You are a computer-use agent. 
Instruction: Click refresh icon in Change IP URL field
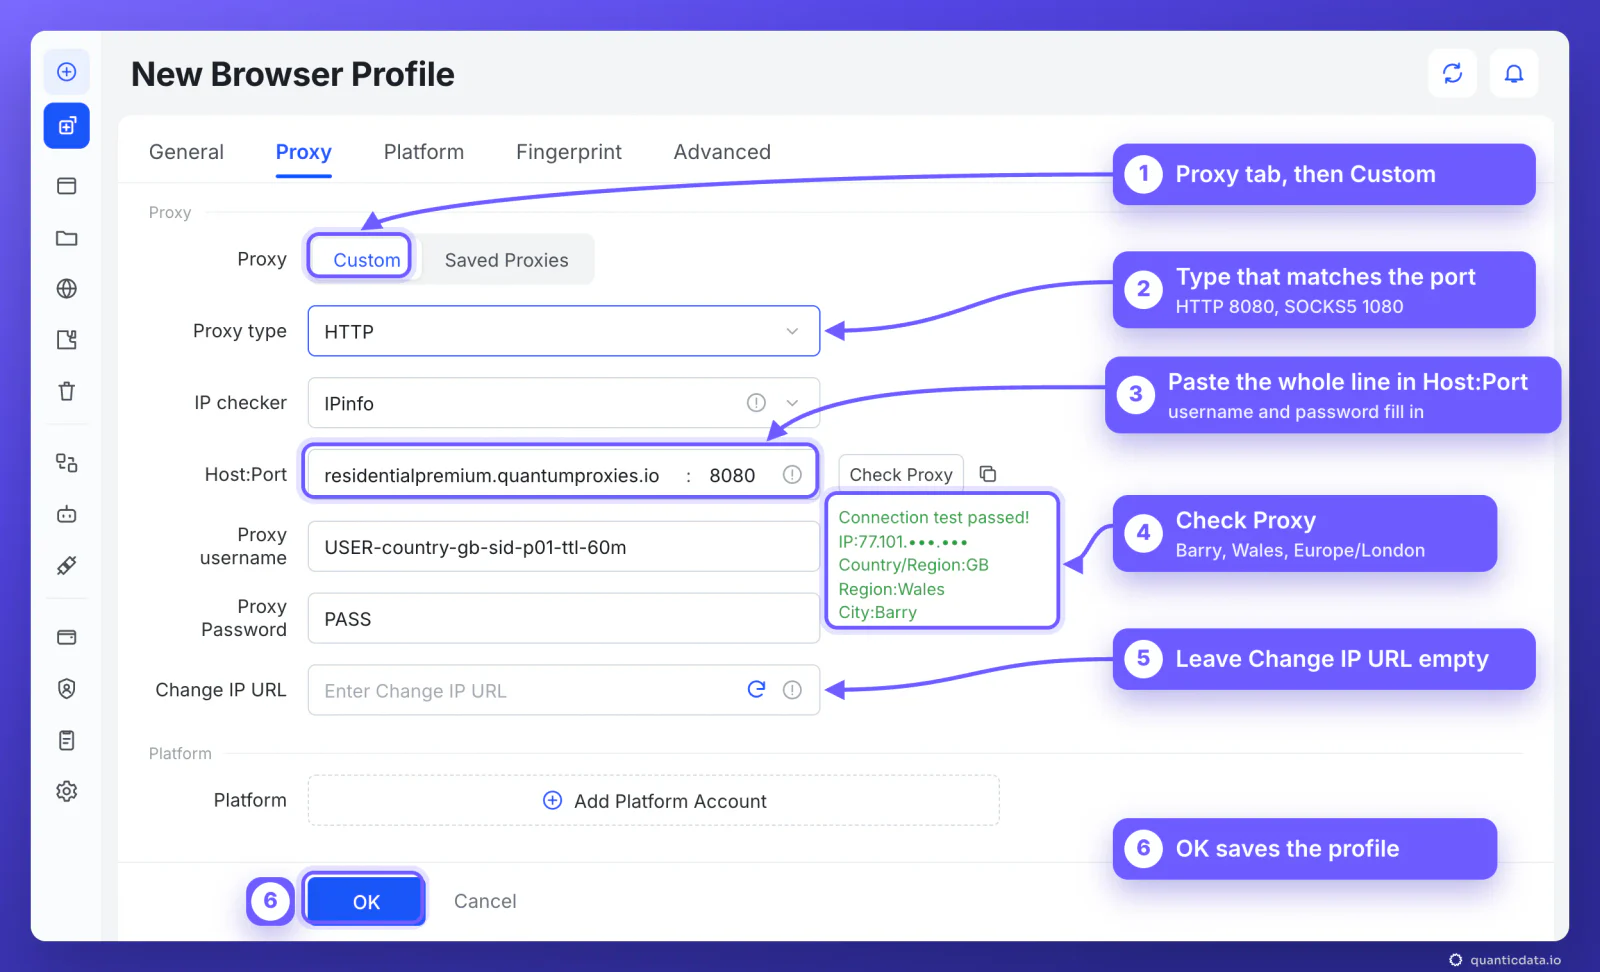click(x=756, y=689)
